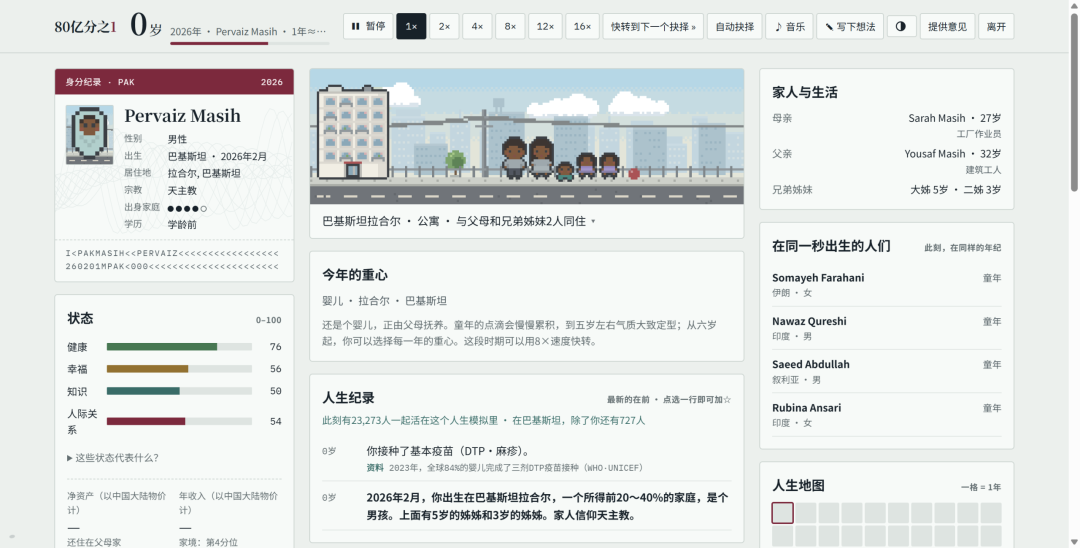The image size is (1080, 548).
Task: Click 离开 leave button
Action: coord(996,26)
